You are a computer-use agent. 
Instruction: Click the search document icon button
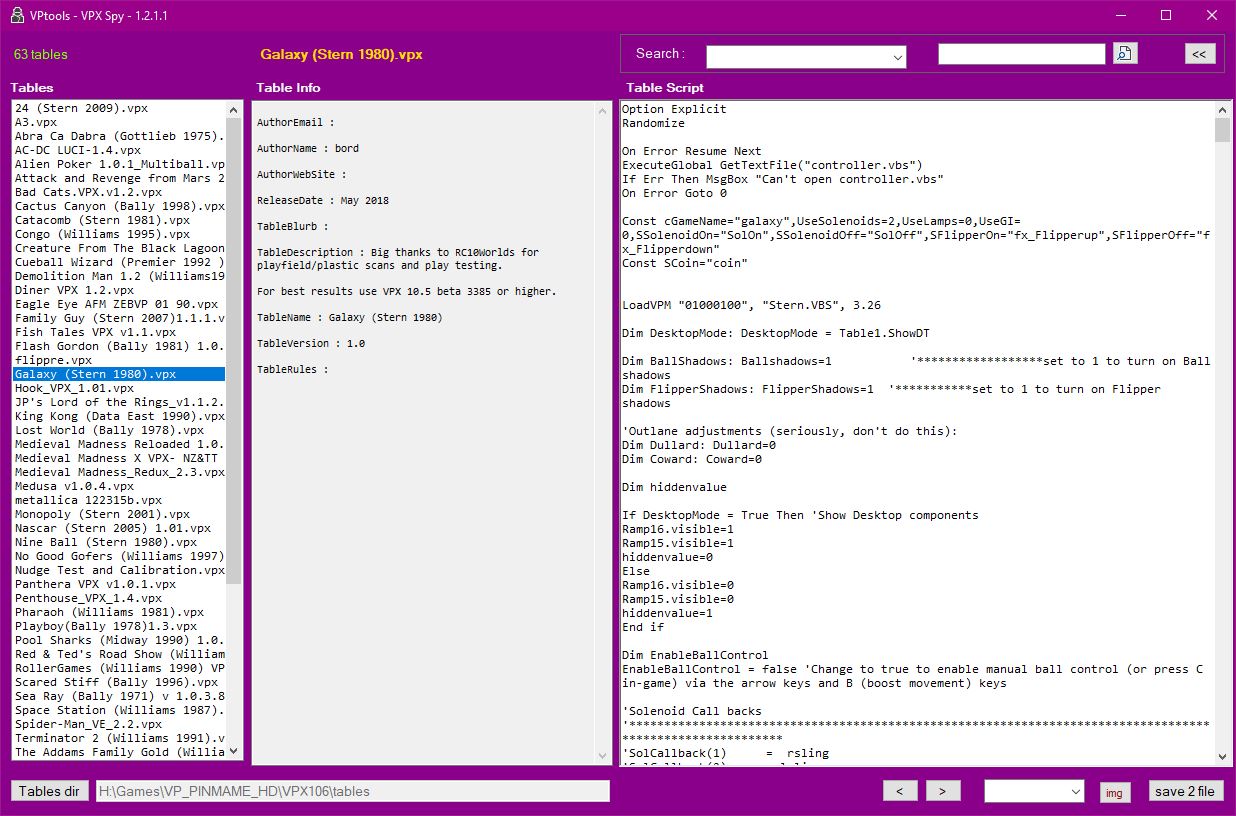click(x=1126, y=54)
